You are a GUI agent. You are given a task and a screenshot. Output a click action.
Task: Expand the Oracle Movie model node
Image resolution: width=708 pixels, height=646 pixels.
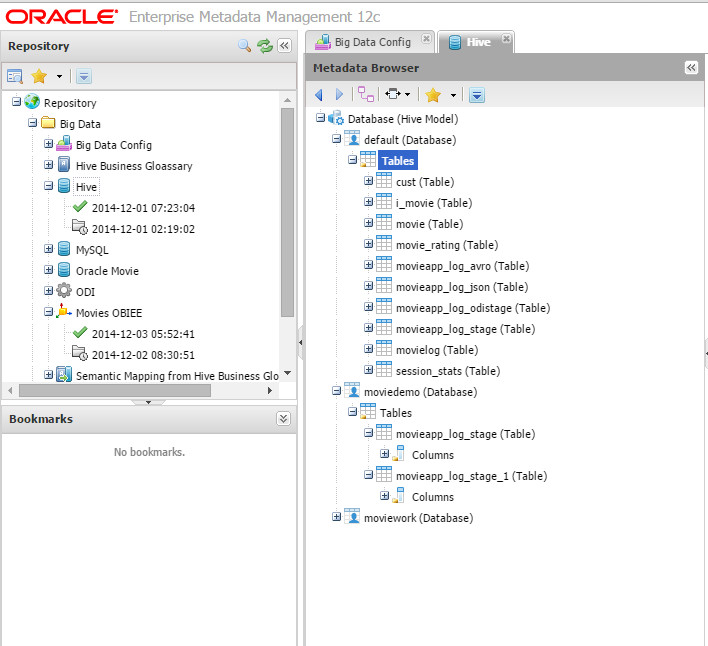coord(48,270)
